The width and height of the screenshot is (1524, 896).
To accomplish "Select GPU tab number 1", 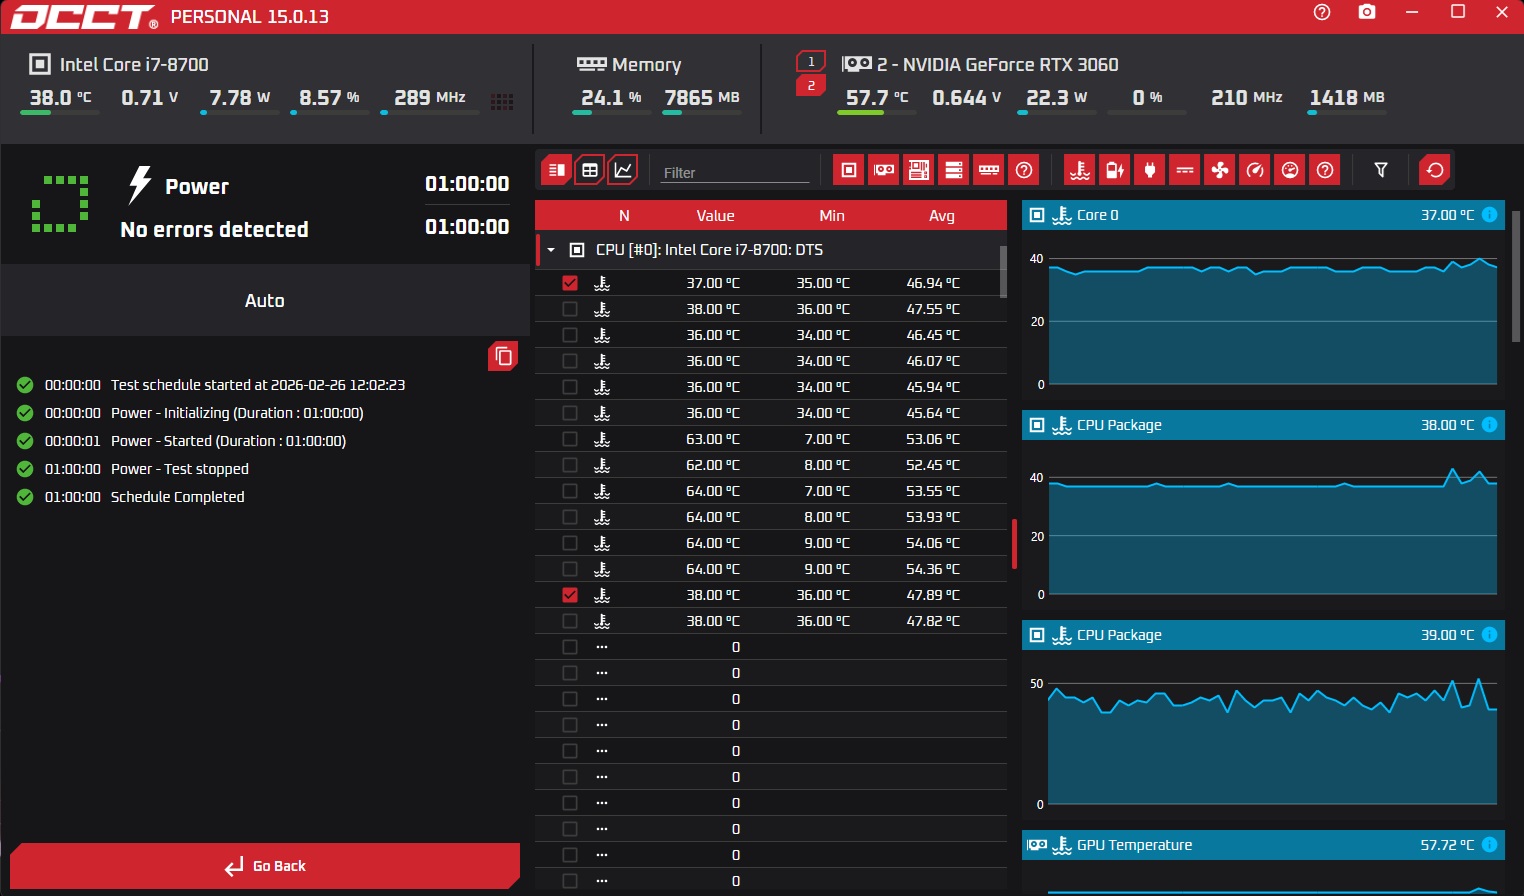I will point(811,61).
